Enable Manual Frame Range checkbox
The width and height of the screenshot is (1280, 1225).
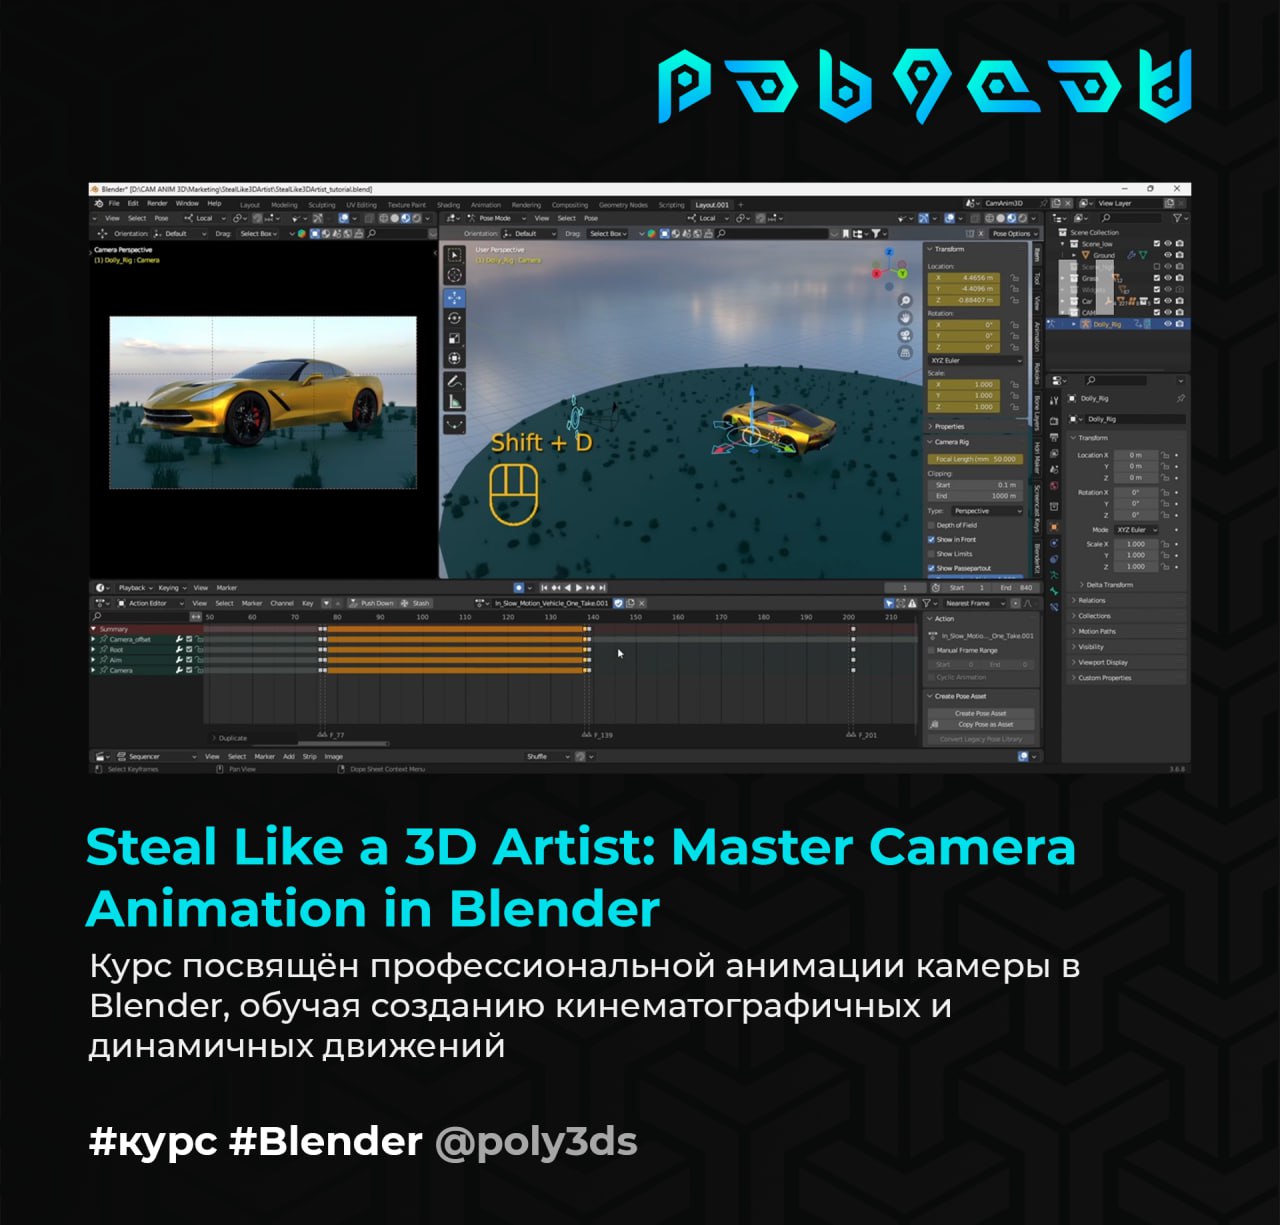coord(931,650)
